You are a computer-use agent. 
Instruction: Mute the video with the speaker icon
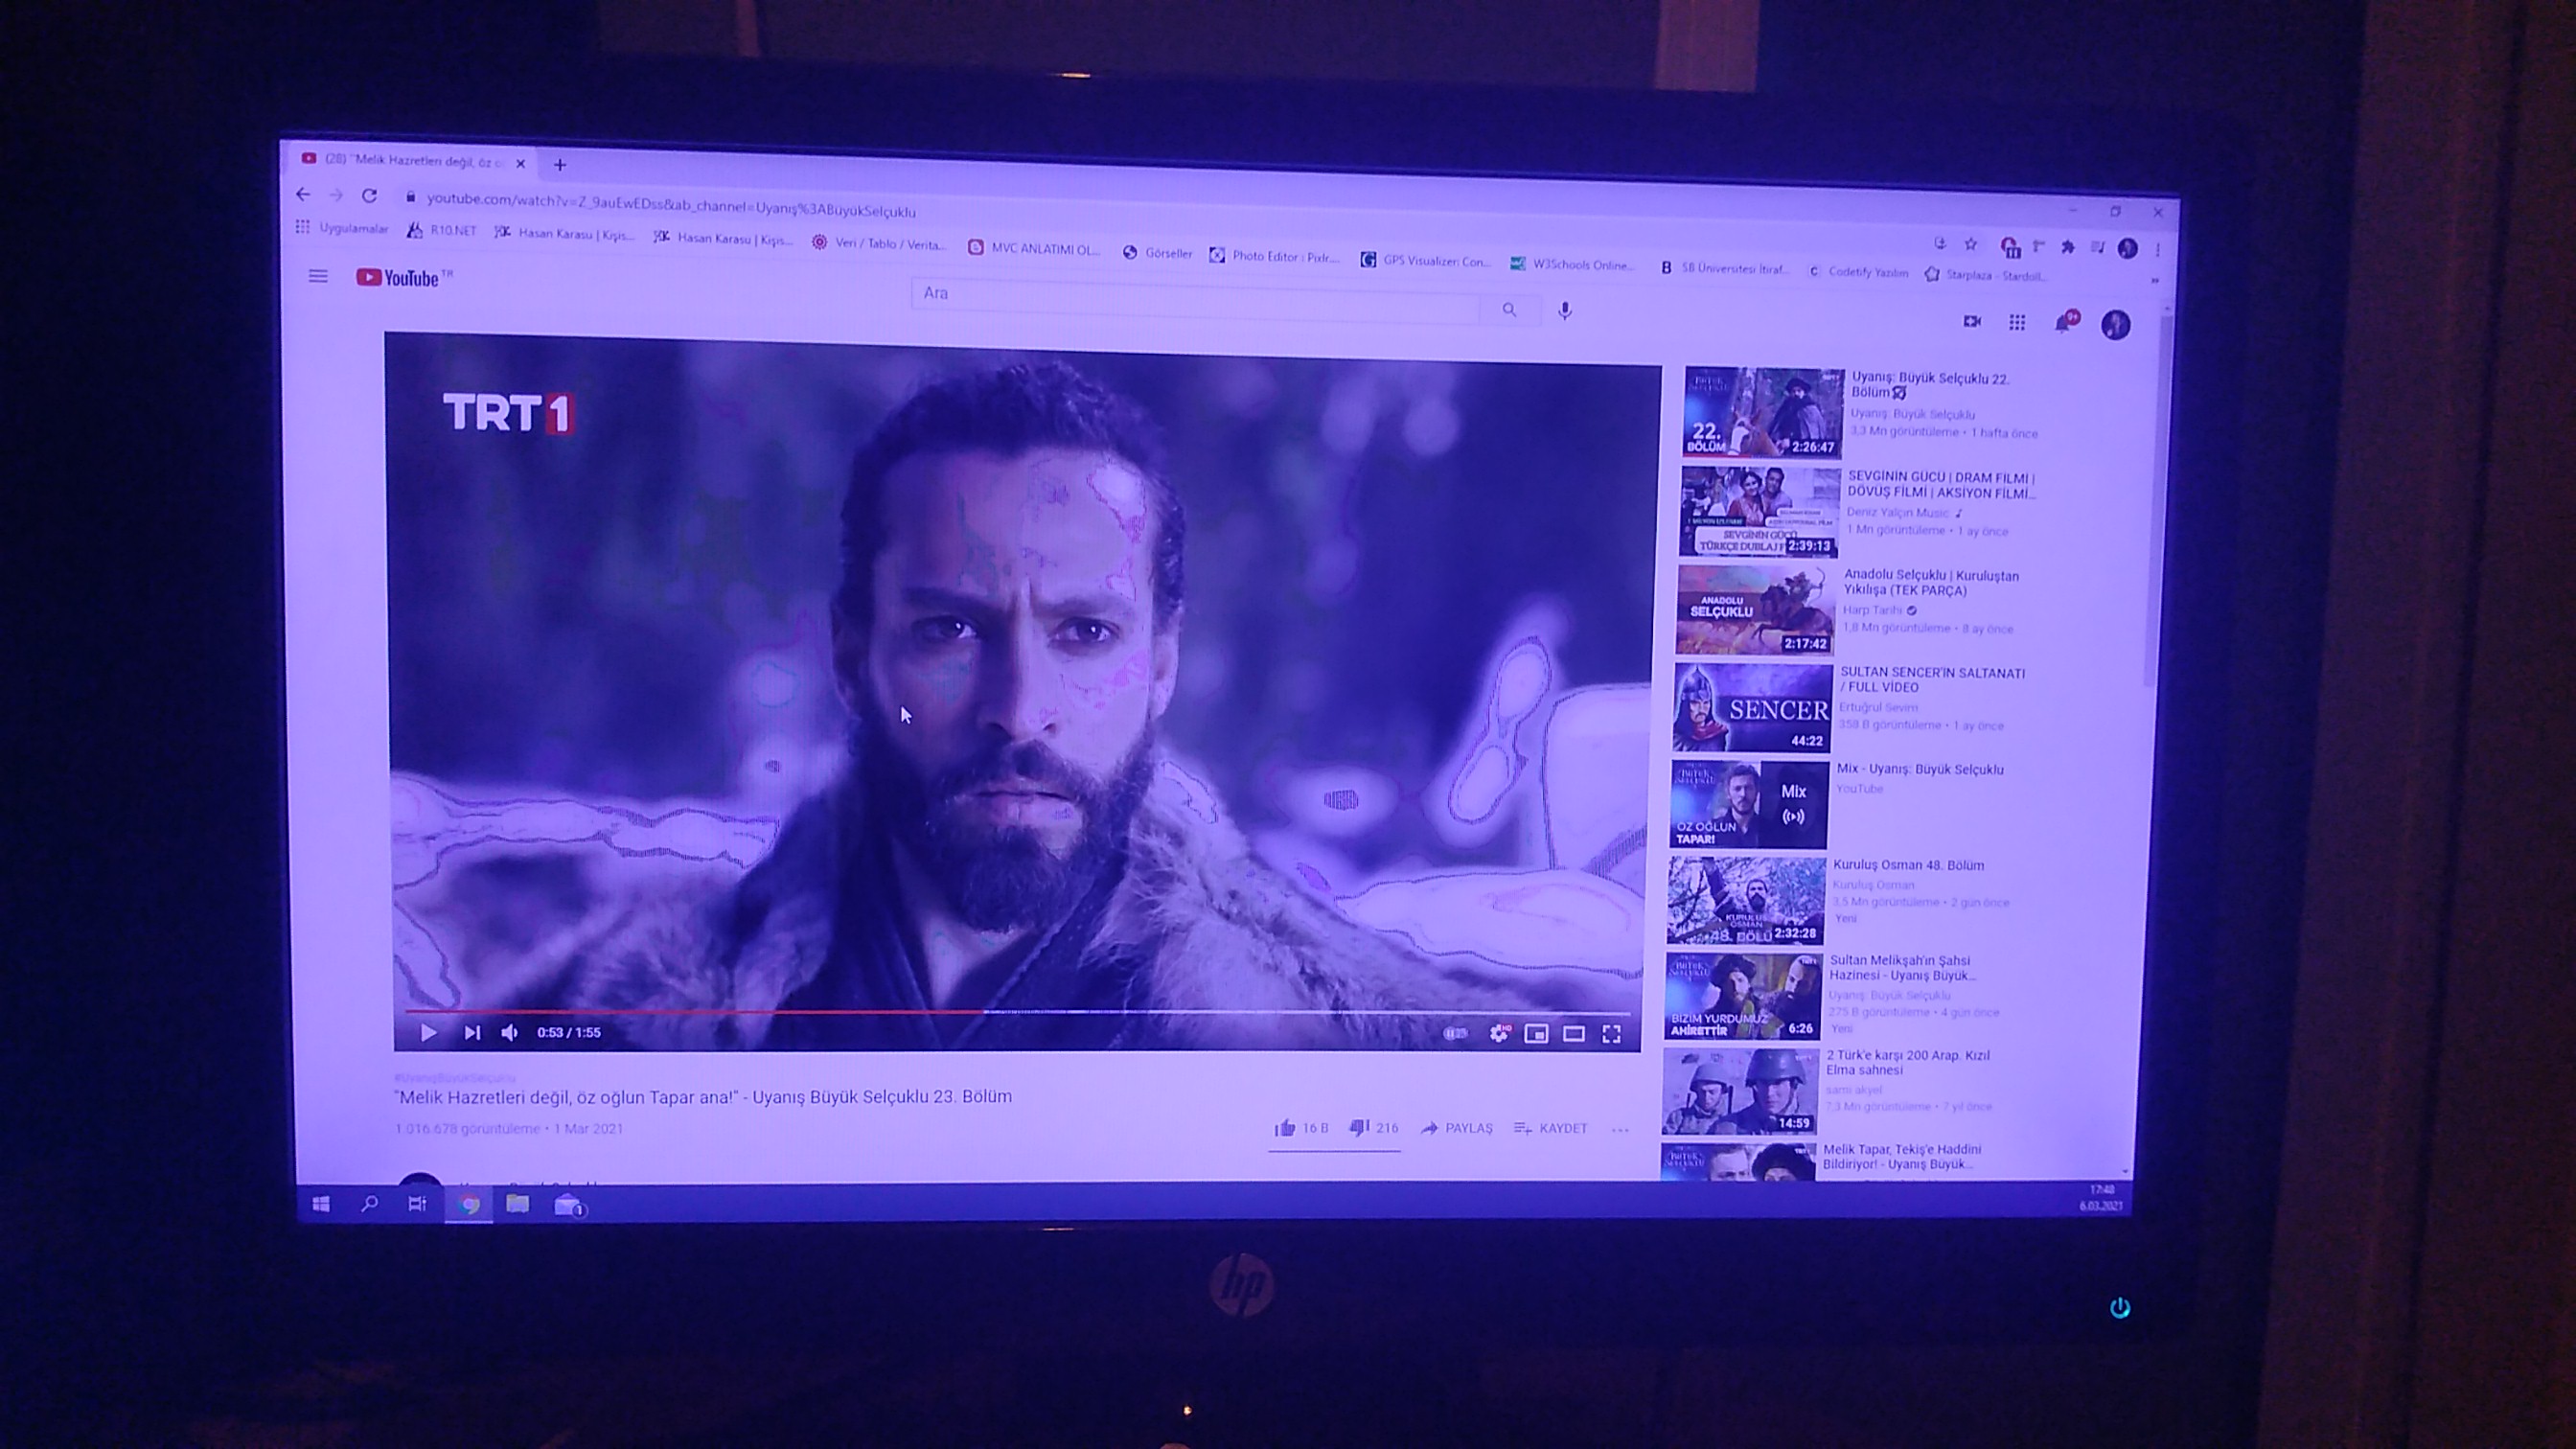510,1032
